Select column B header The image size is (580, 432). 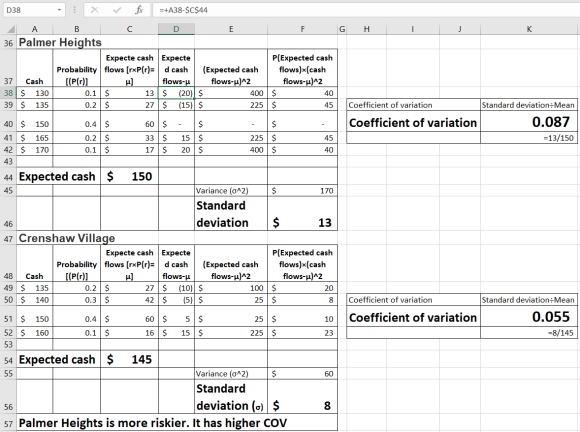click(77, 29)
